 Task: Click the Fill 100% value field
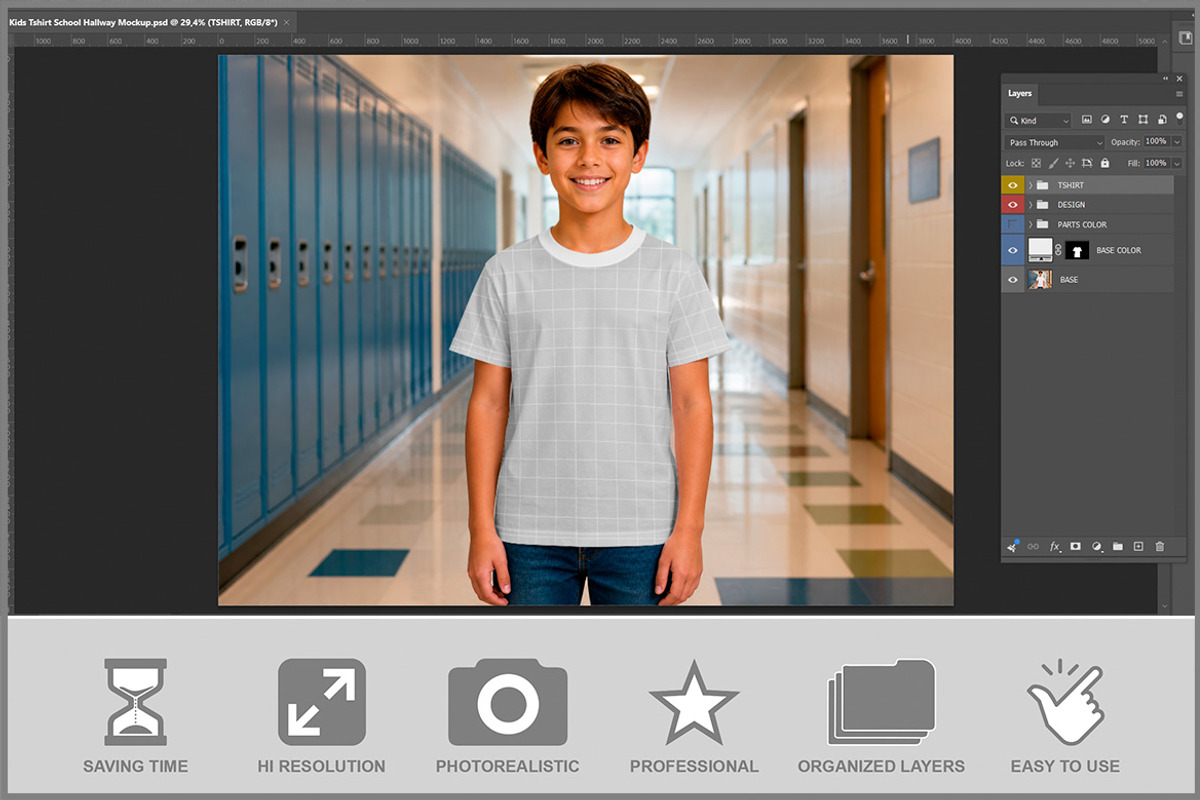pos(1156,163)
